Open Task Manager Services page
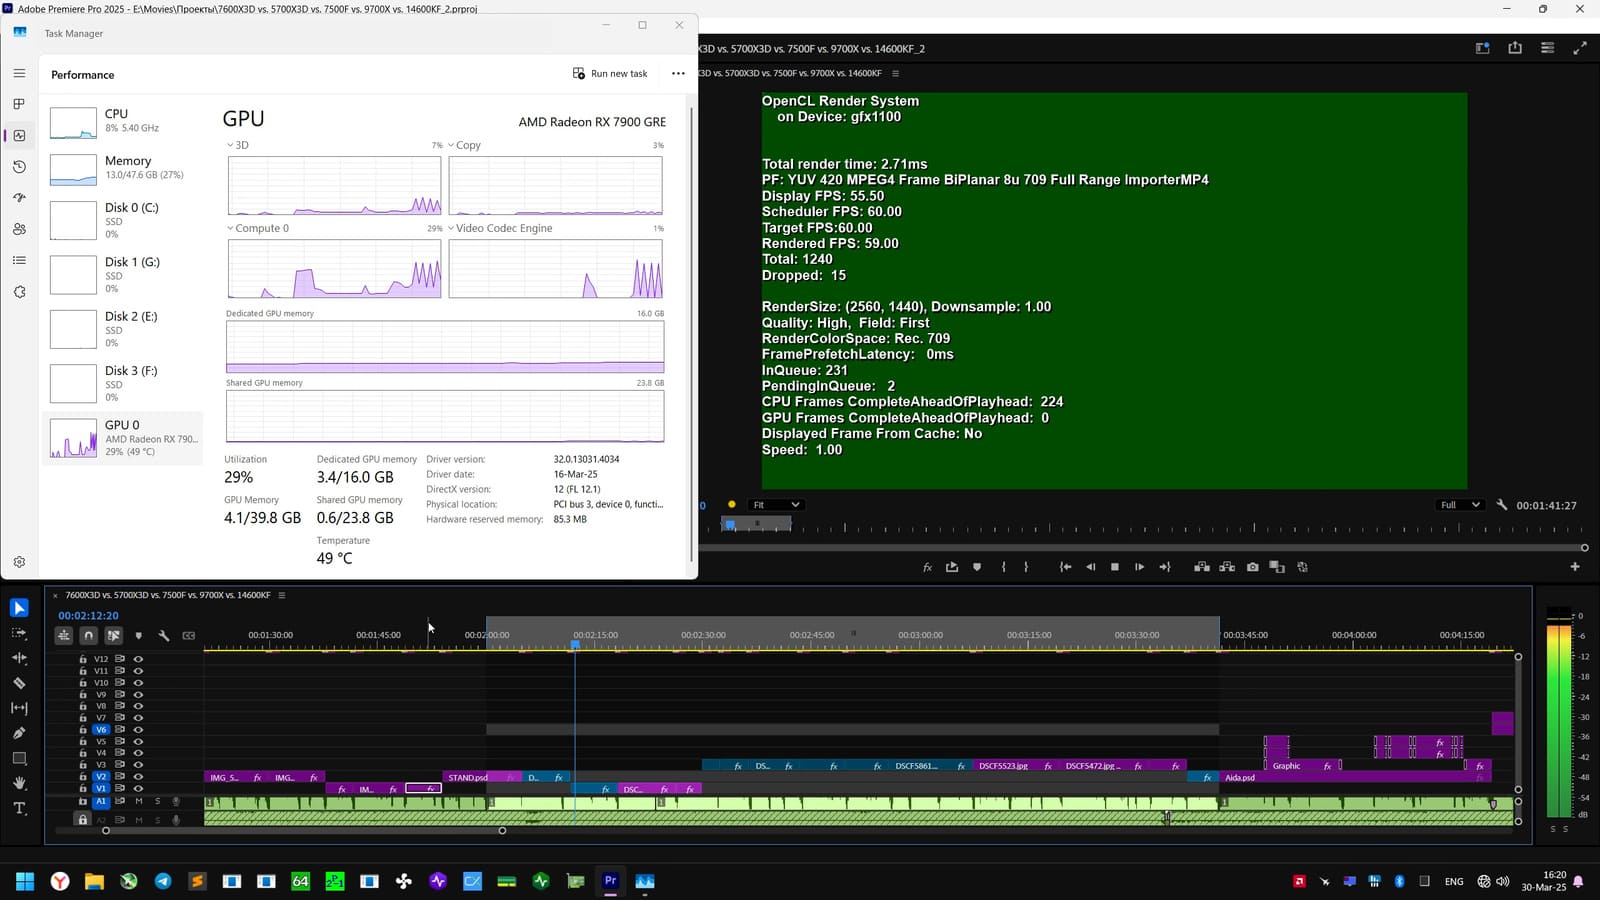Image resolution: width=1600 pixels, height=900 pixels. (x=19, y=292)
